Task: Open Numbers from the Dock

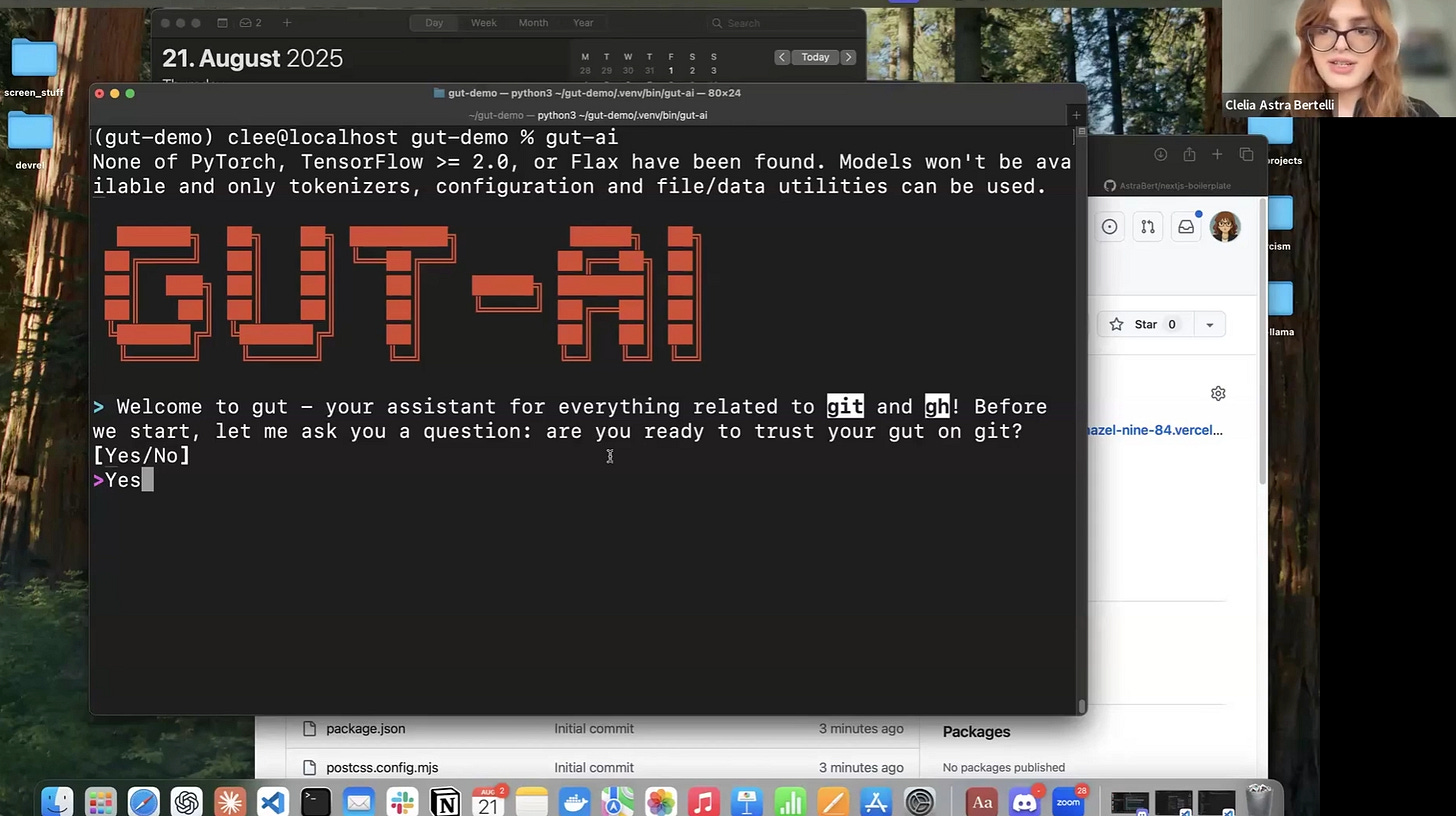Action: 790,802
